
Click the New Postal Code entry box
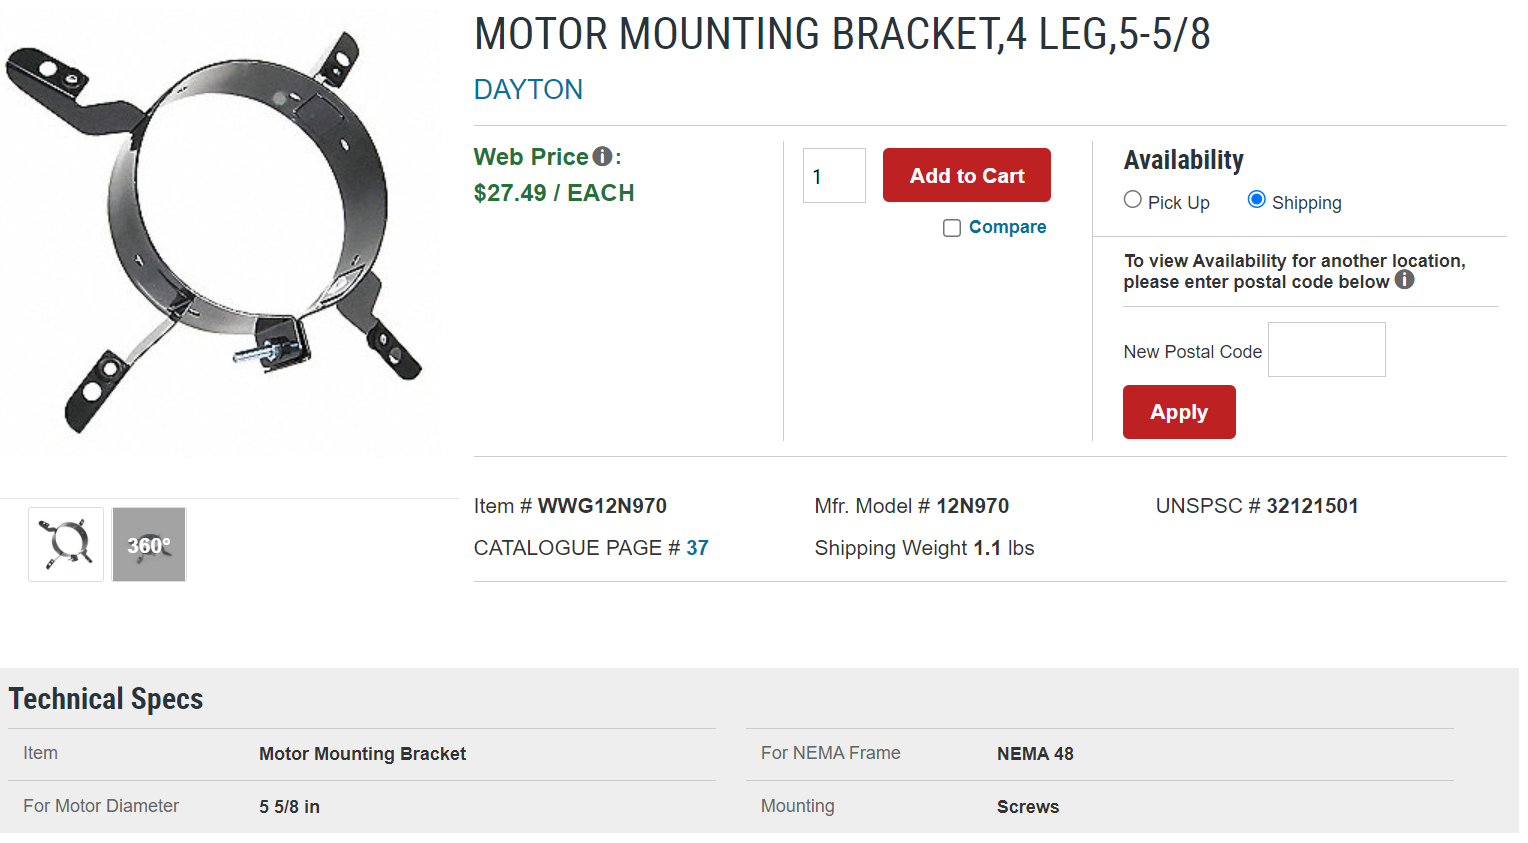1326,349
